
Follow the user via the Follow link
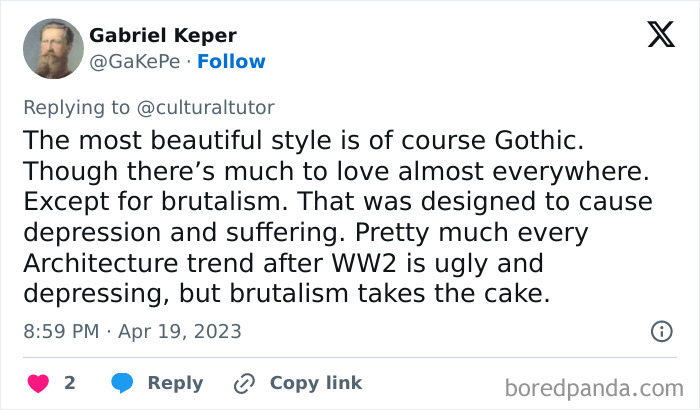coord(231,61)
